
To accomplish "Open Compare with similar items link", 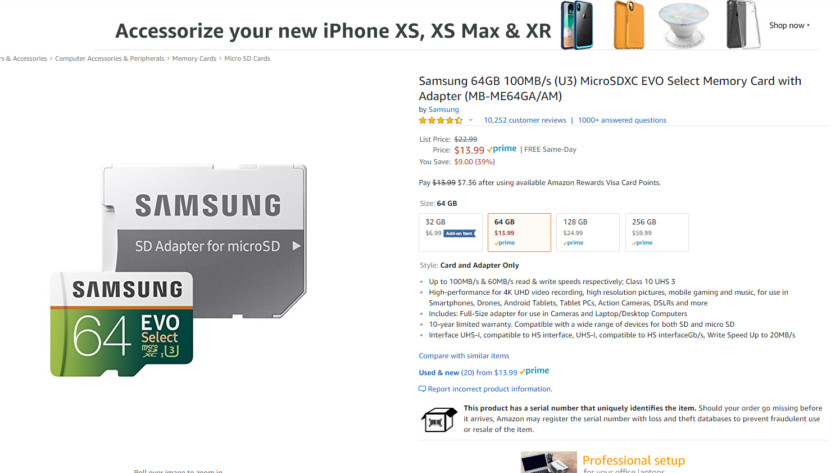I will (464, 356).
